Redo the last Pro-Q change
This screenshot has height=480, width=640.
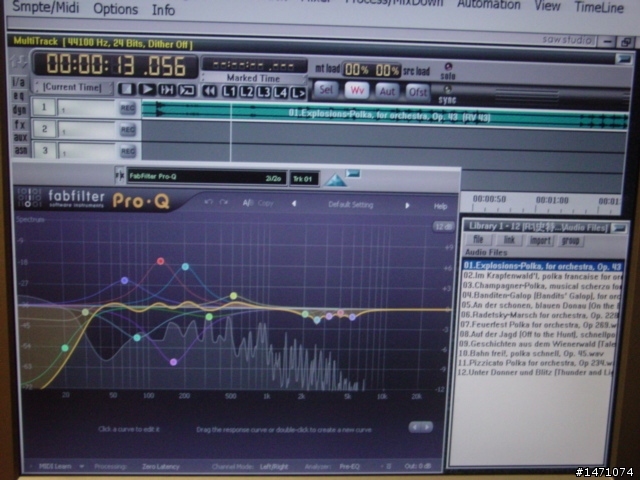click(224, 202)
